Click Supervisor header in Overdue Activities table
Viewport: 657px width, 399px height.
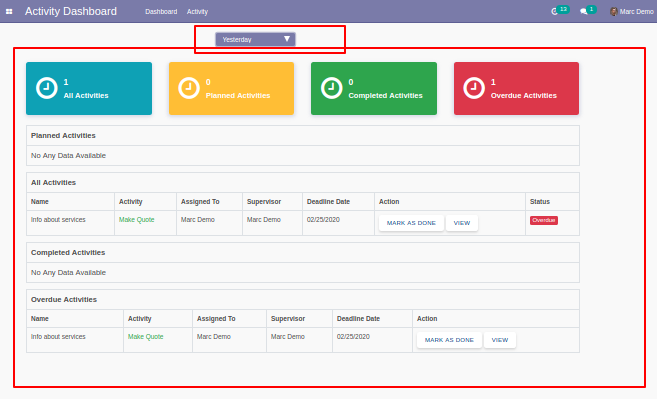(x=288, y=319)
